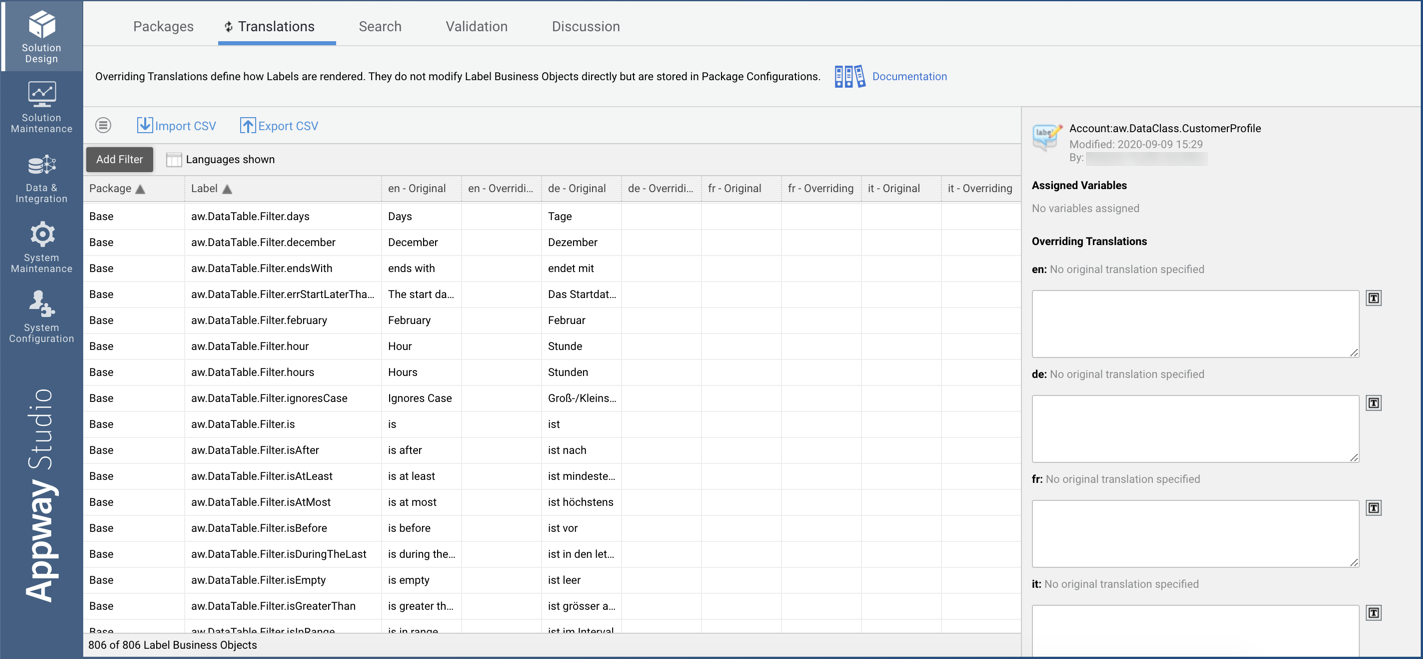Select row aw.DataTable.Filter.isDuringTheLast
This screenshot has width=1423, height=659.
(x=552, y=554)
